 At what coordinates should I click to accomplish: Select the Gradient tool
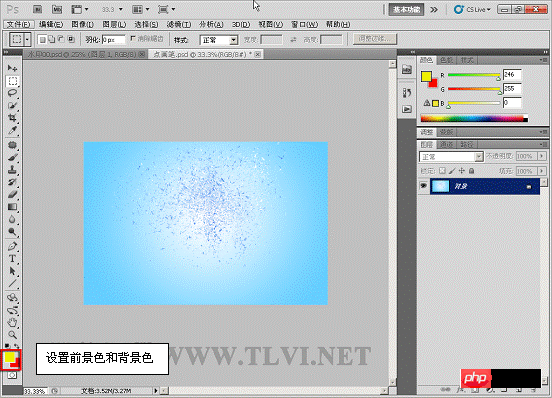pyautogui.click(x=12, y=207)
